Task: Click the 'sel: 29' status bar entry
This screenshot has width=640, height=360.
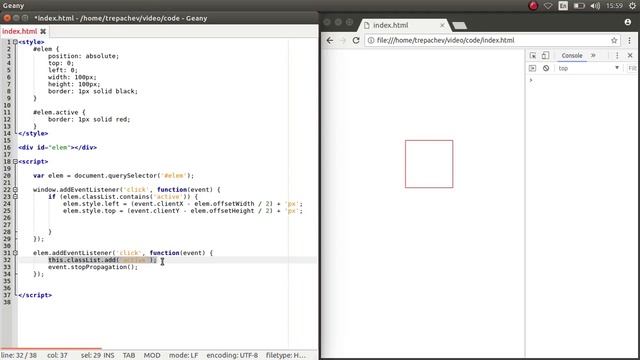Action: coord(91,356)
